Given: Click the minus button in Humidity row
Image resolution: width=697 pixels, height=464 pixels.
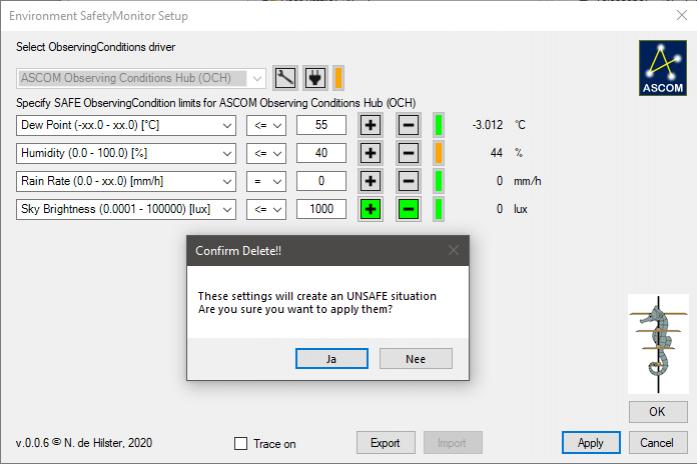Looking at the screenshot, I should point(408,153).
